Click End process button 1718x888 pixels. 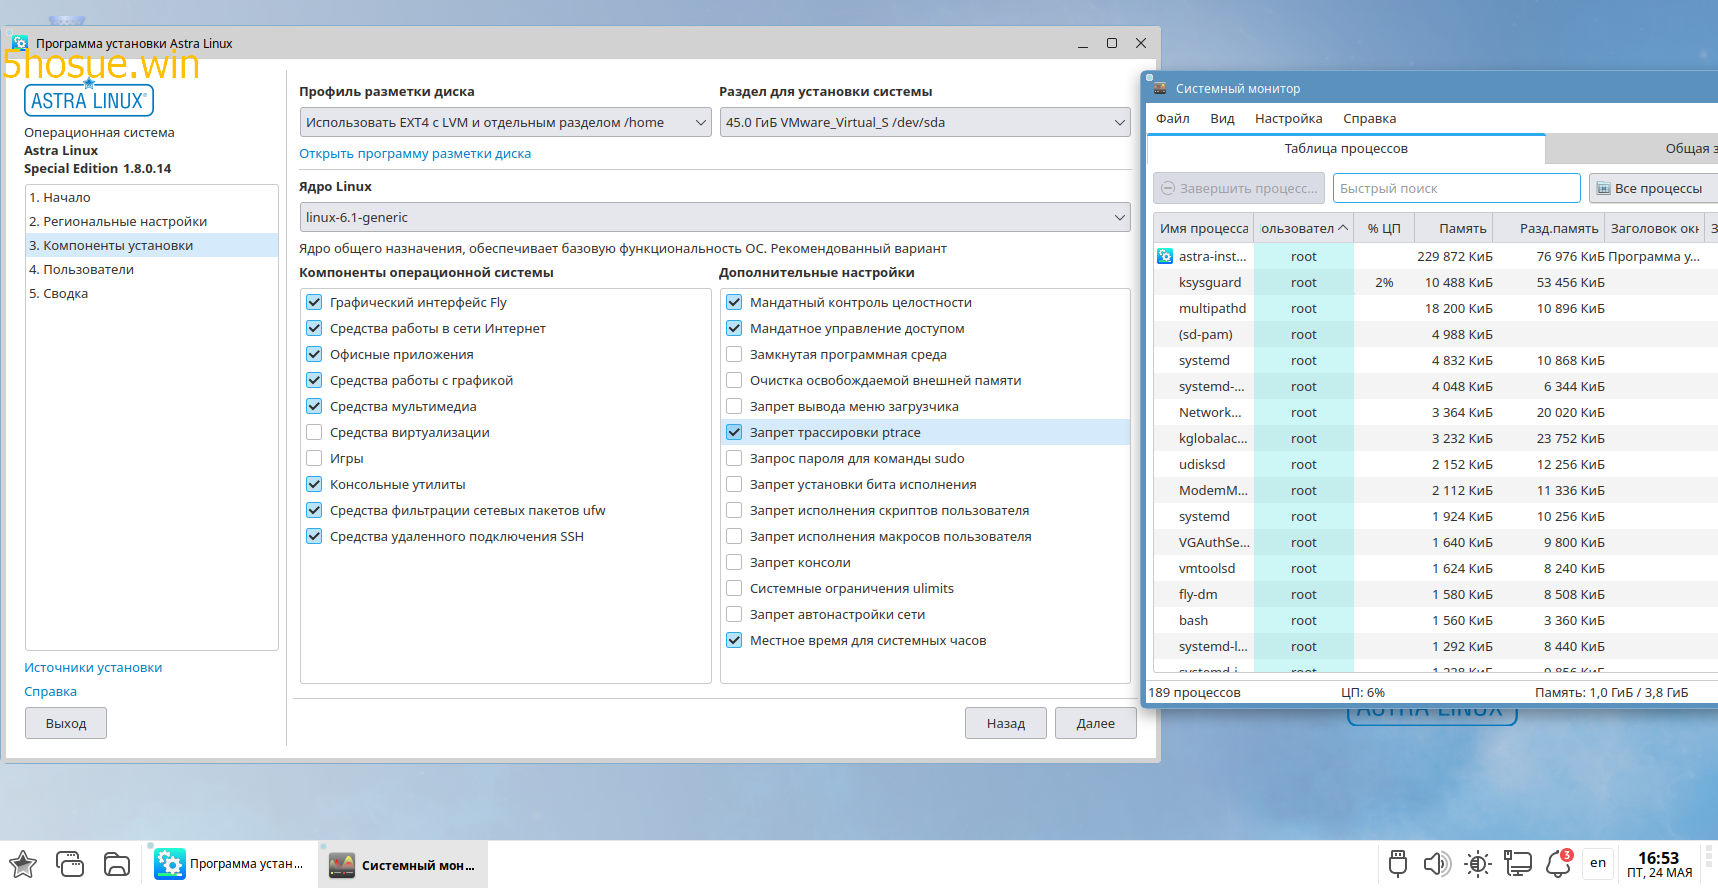click(x=1239, y=188)
